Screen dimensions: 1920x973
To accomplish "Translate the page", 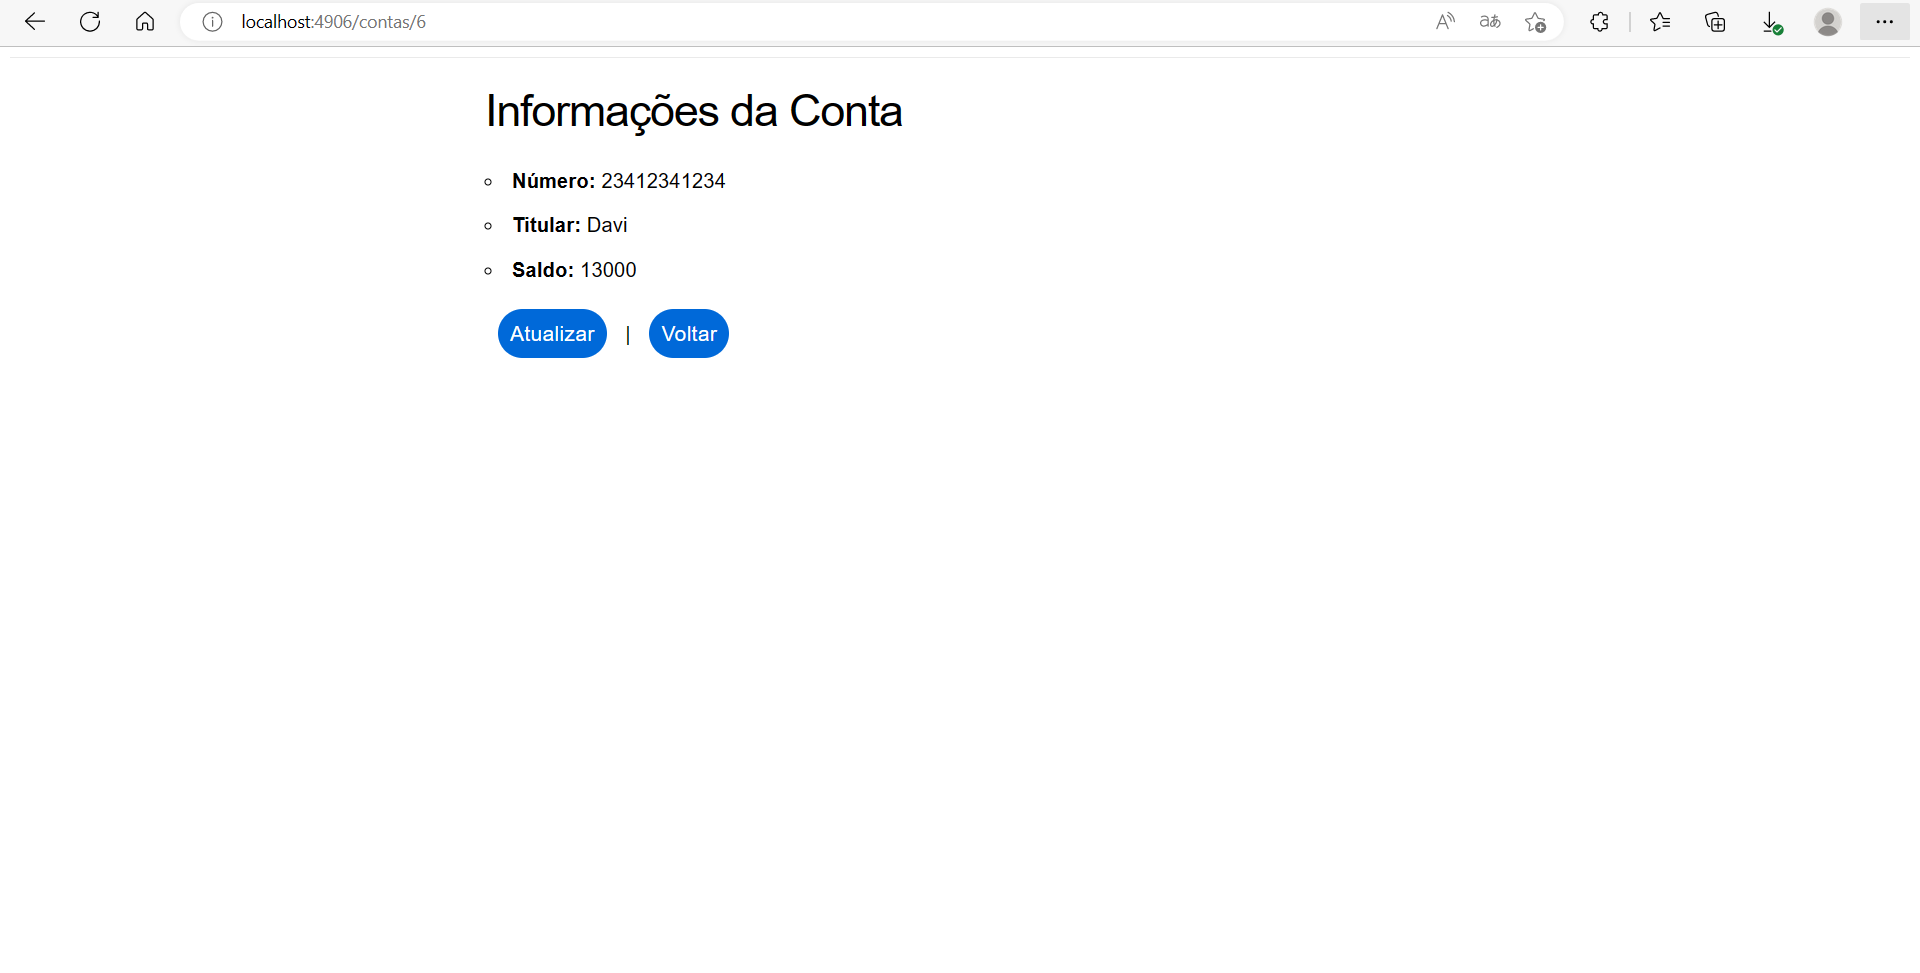I will click(1490, 22).
